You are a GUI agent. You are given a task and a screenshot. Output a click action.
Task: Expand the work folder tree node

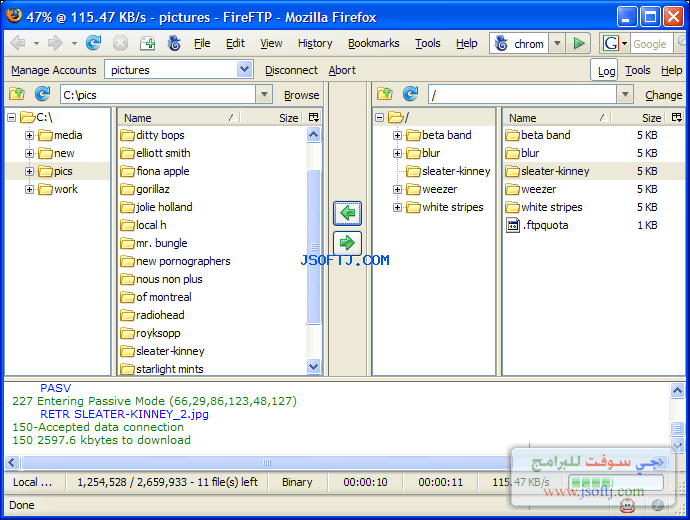(29, 190)
